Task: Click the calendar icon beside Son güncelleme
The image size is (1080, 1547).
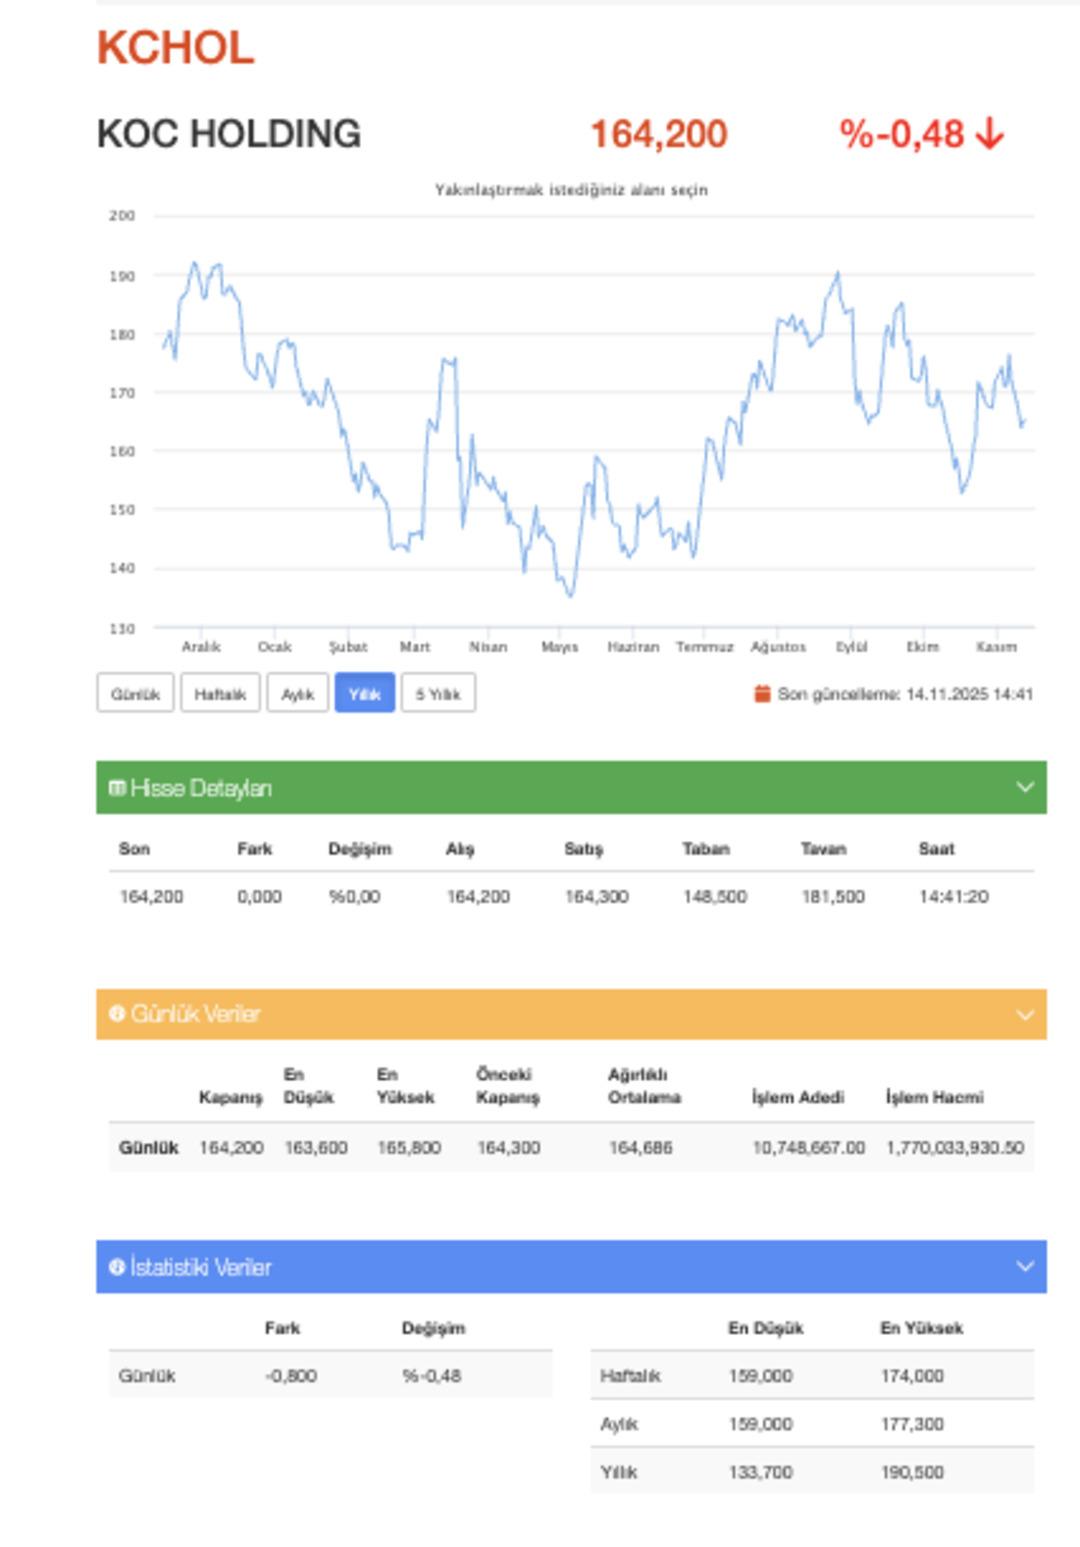Action: click(x=762, y=693)
